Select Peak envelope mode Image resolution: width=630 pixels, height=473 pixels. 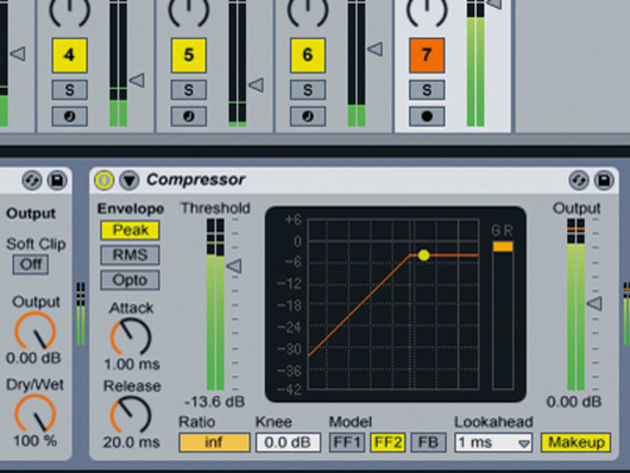(x=130, y=230)
